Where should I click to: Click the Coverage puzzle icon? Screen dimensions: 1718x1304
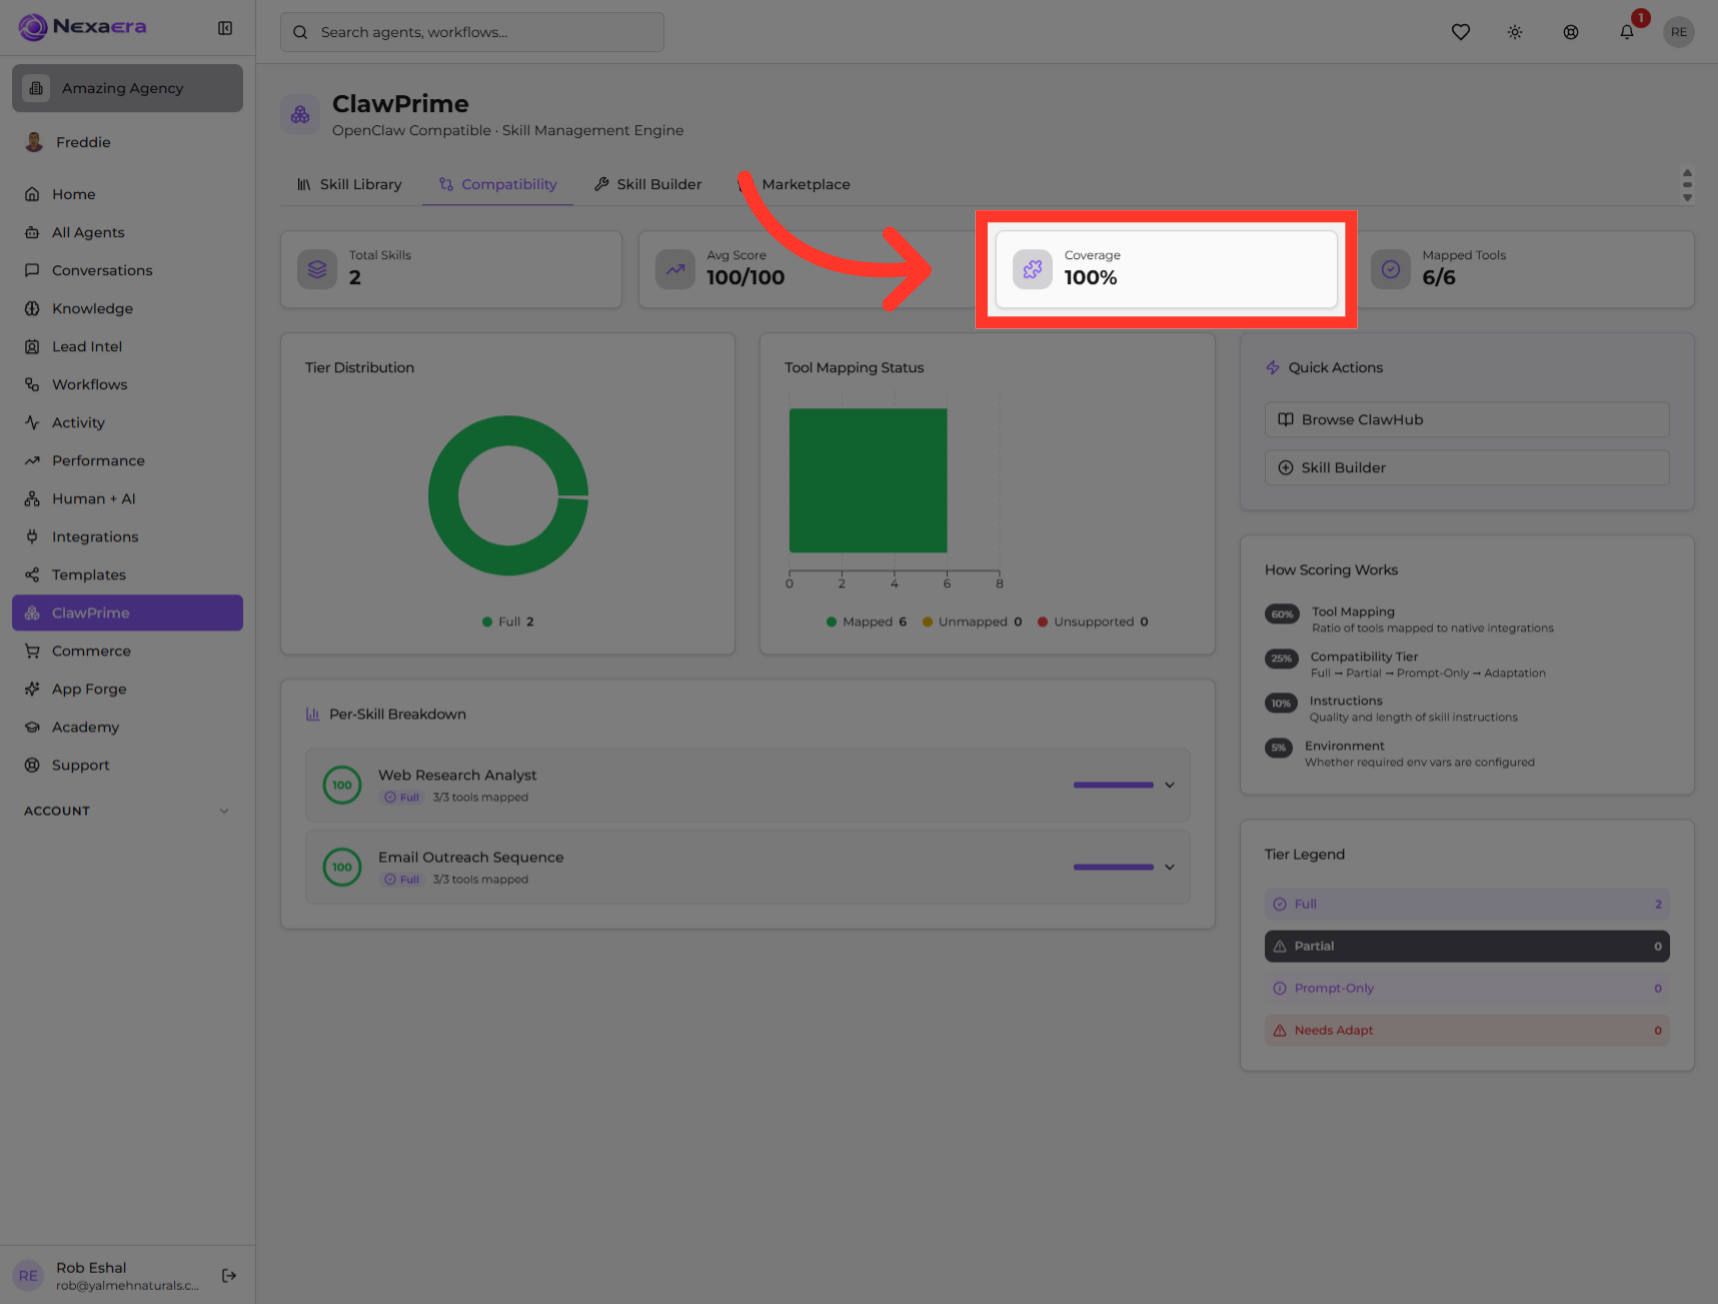[x=1032, y=269]
